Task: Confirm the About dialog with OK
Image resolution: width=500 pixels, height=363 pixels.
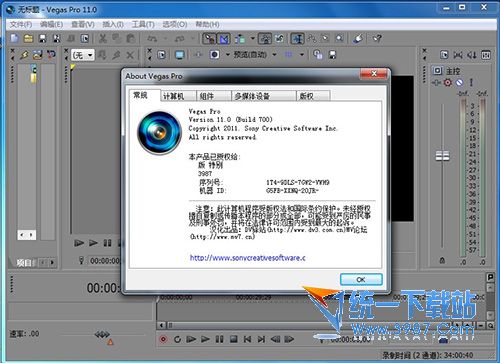Action: (x=361, y=280)
